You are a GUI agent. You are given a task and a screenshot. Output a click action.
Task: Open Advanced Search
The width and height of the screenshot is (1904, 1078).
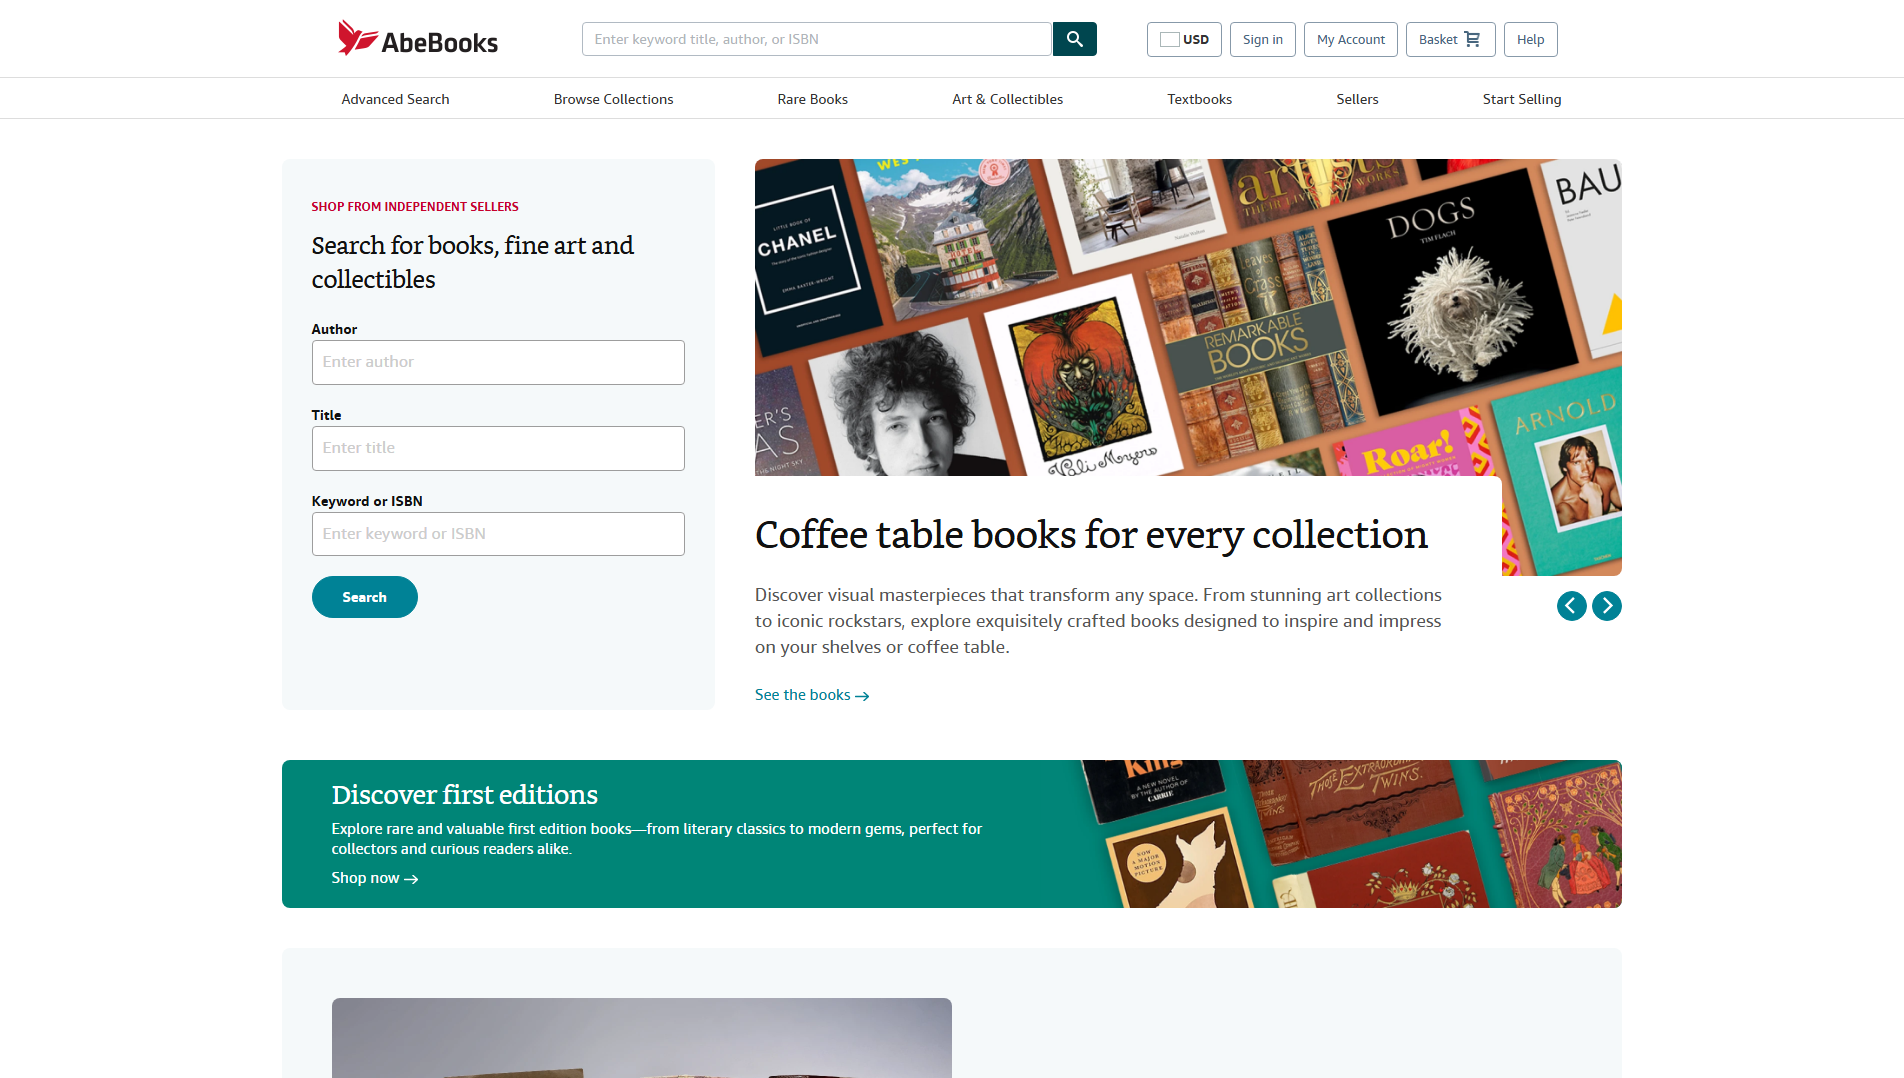tap(395, 99)
